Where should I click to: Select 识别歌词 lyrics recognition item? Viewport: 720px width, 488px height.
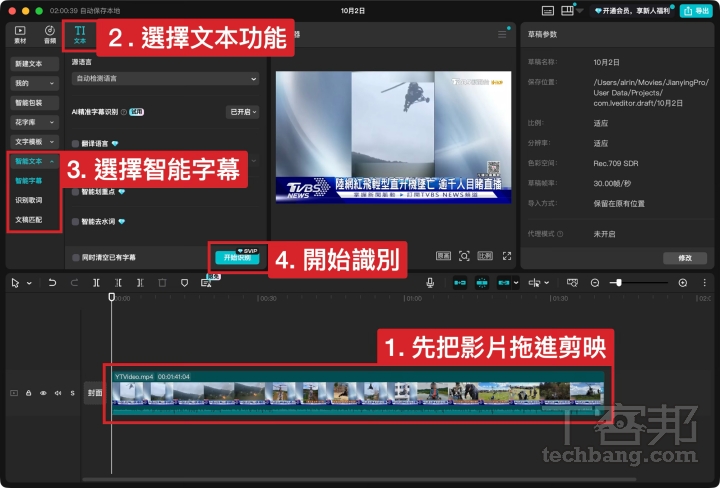[28, 200]
